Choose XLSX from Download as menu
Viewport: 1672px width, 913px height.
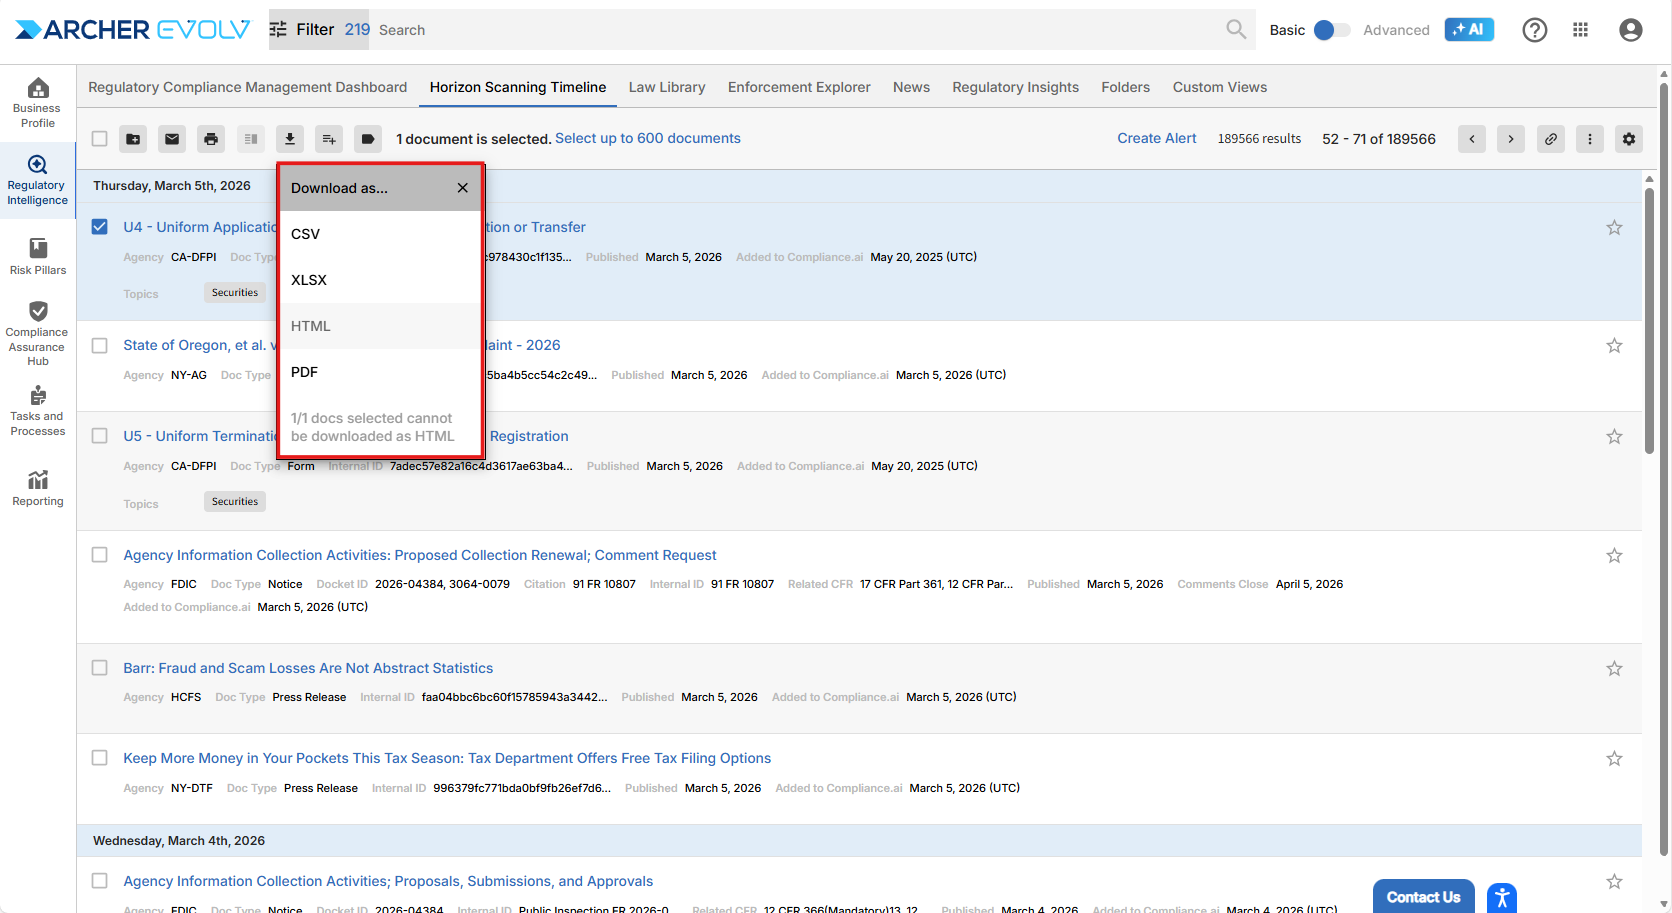(309, 280)
